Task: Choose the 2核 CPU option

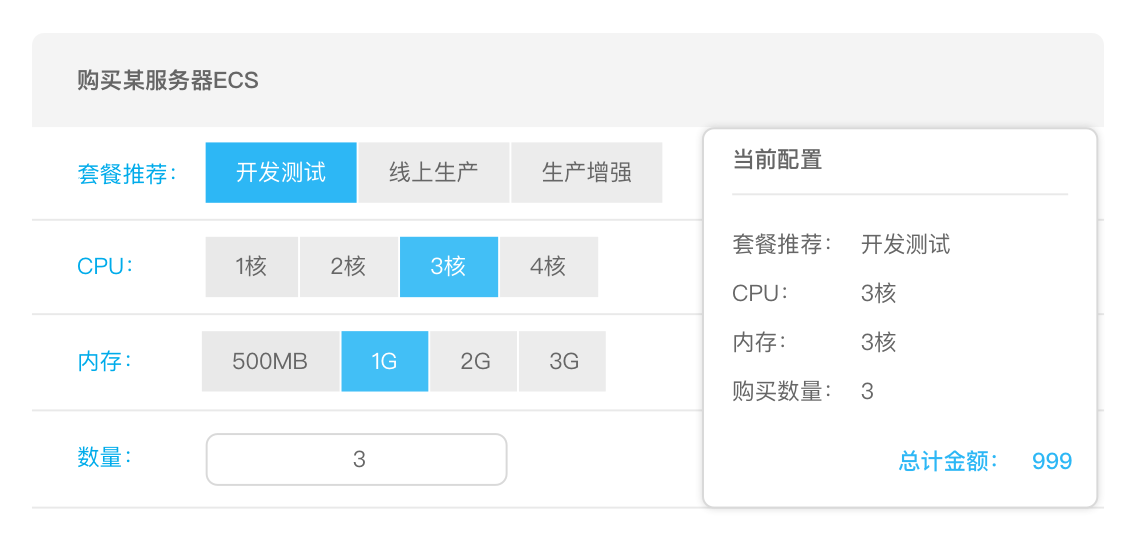Action: 348,267
